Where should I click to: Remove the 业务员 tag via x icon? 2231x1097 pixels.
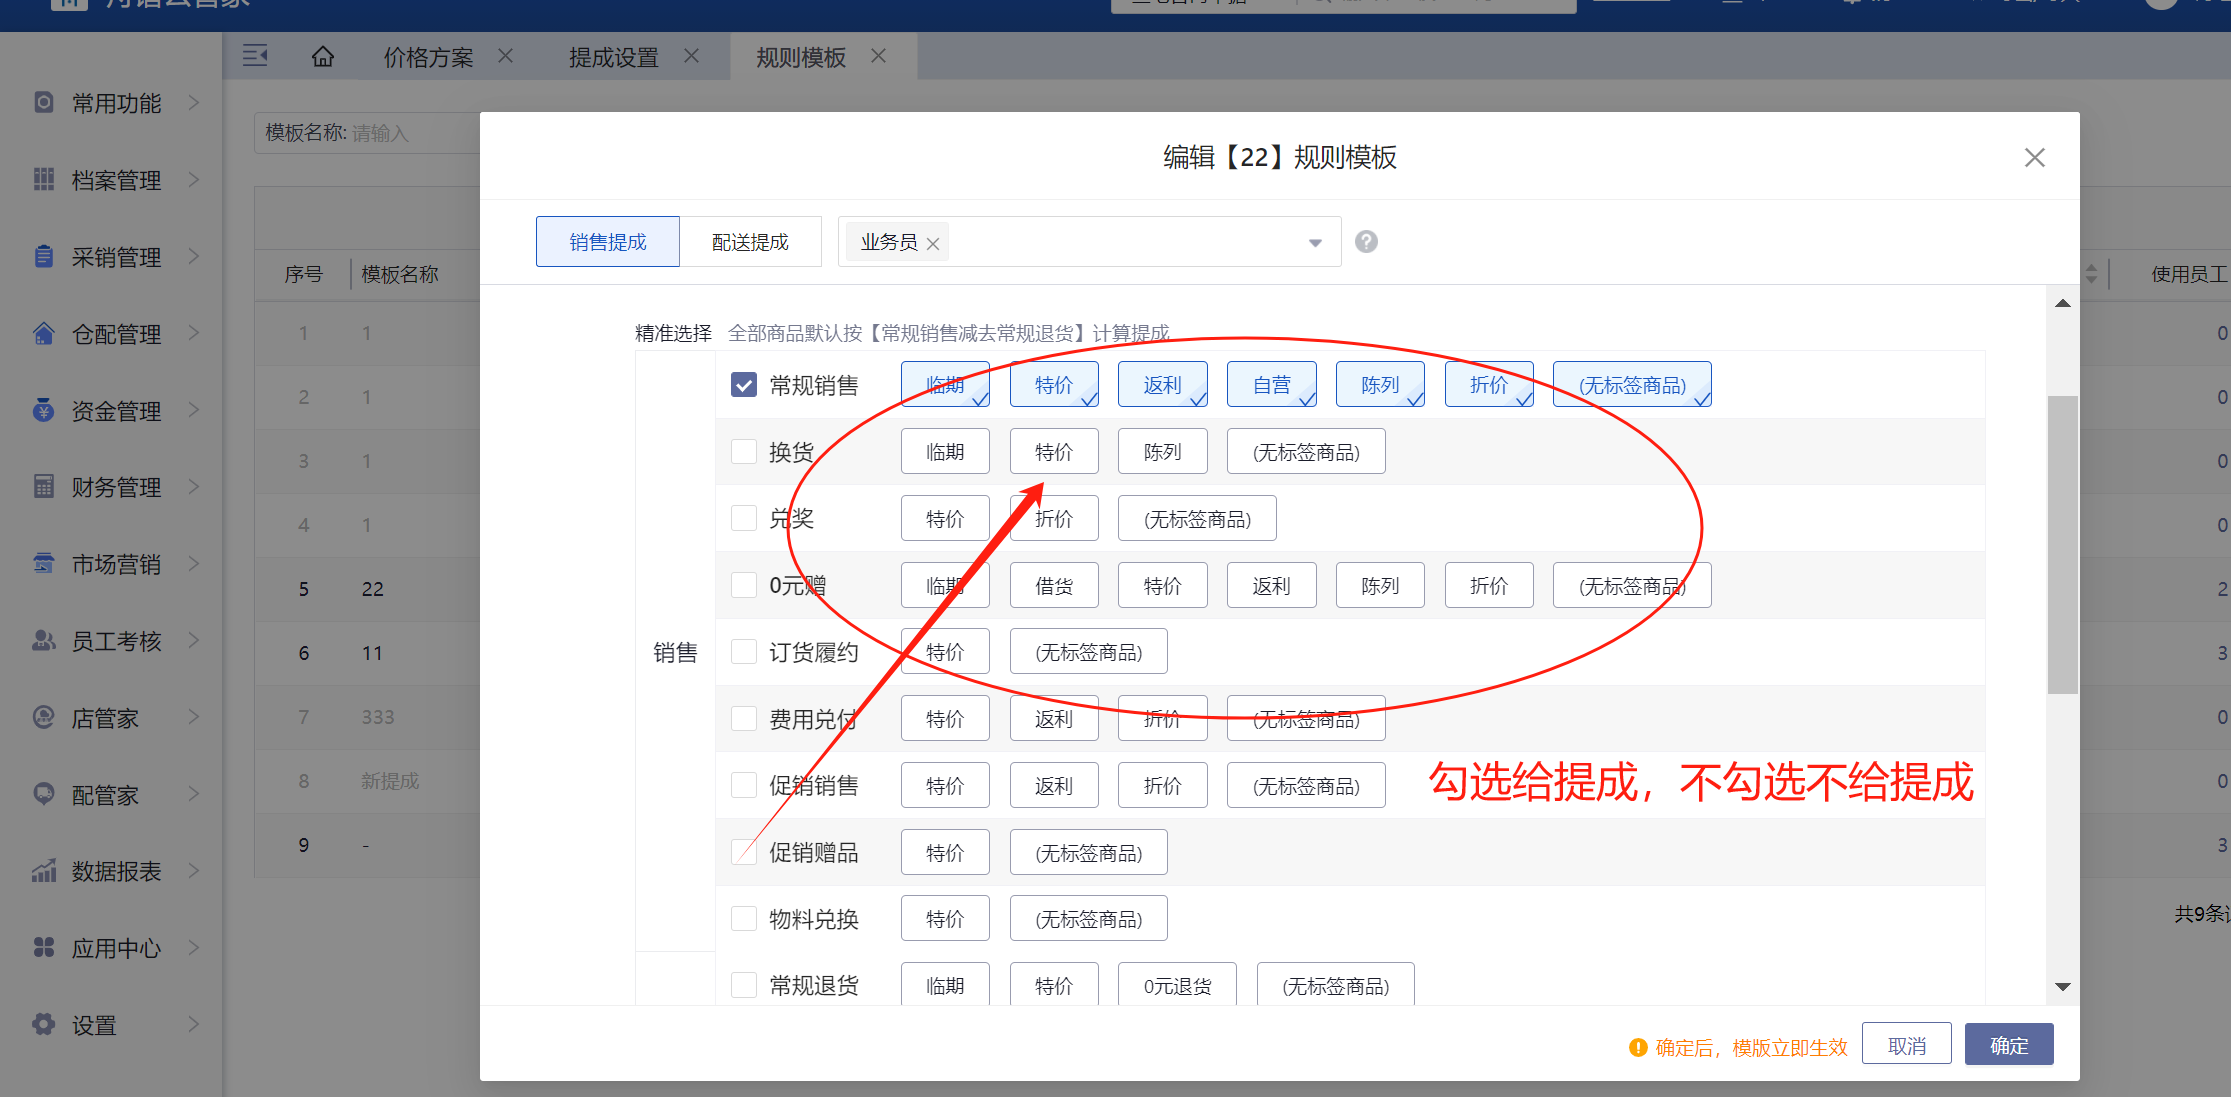click(x=933, y=244)
